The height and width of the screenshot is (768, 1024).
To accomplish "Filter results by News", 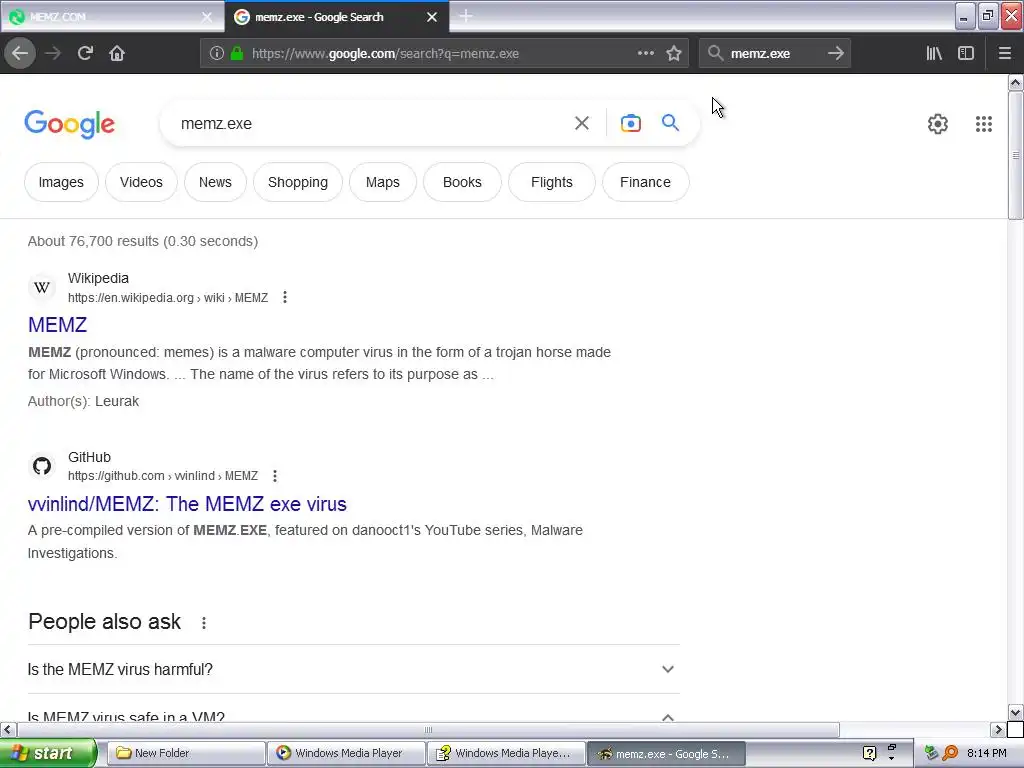I will (215, 182).
